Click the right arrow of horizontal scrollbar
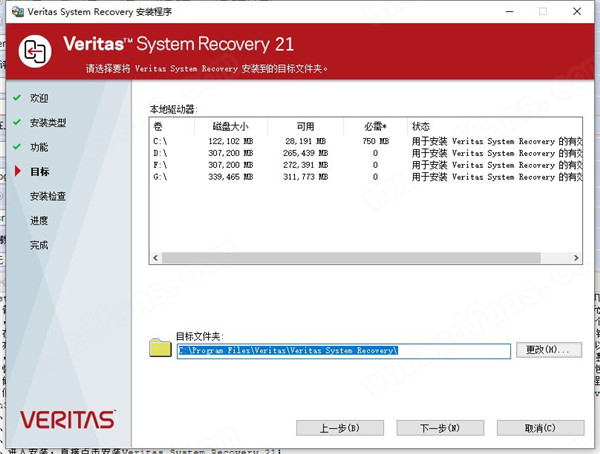Screen dimensions: 600x454 tap(576, 258)
